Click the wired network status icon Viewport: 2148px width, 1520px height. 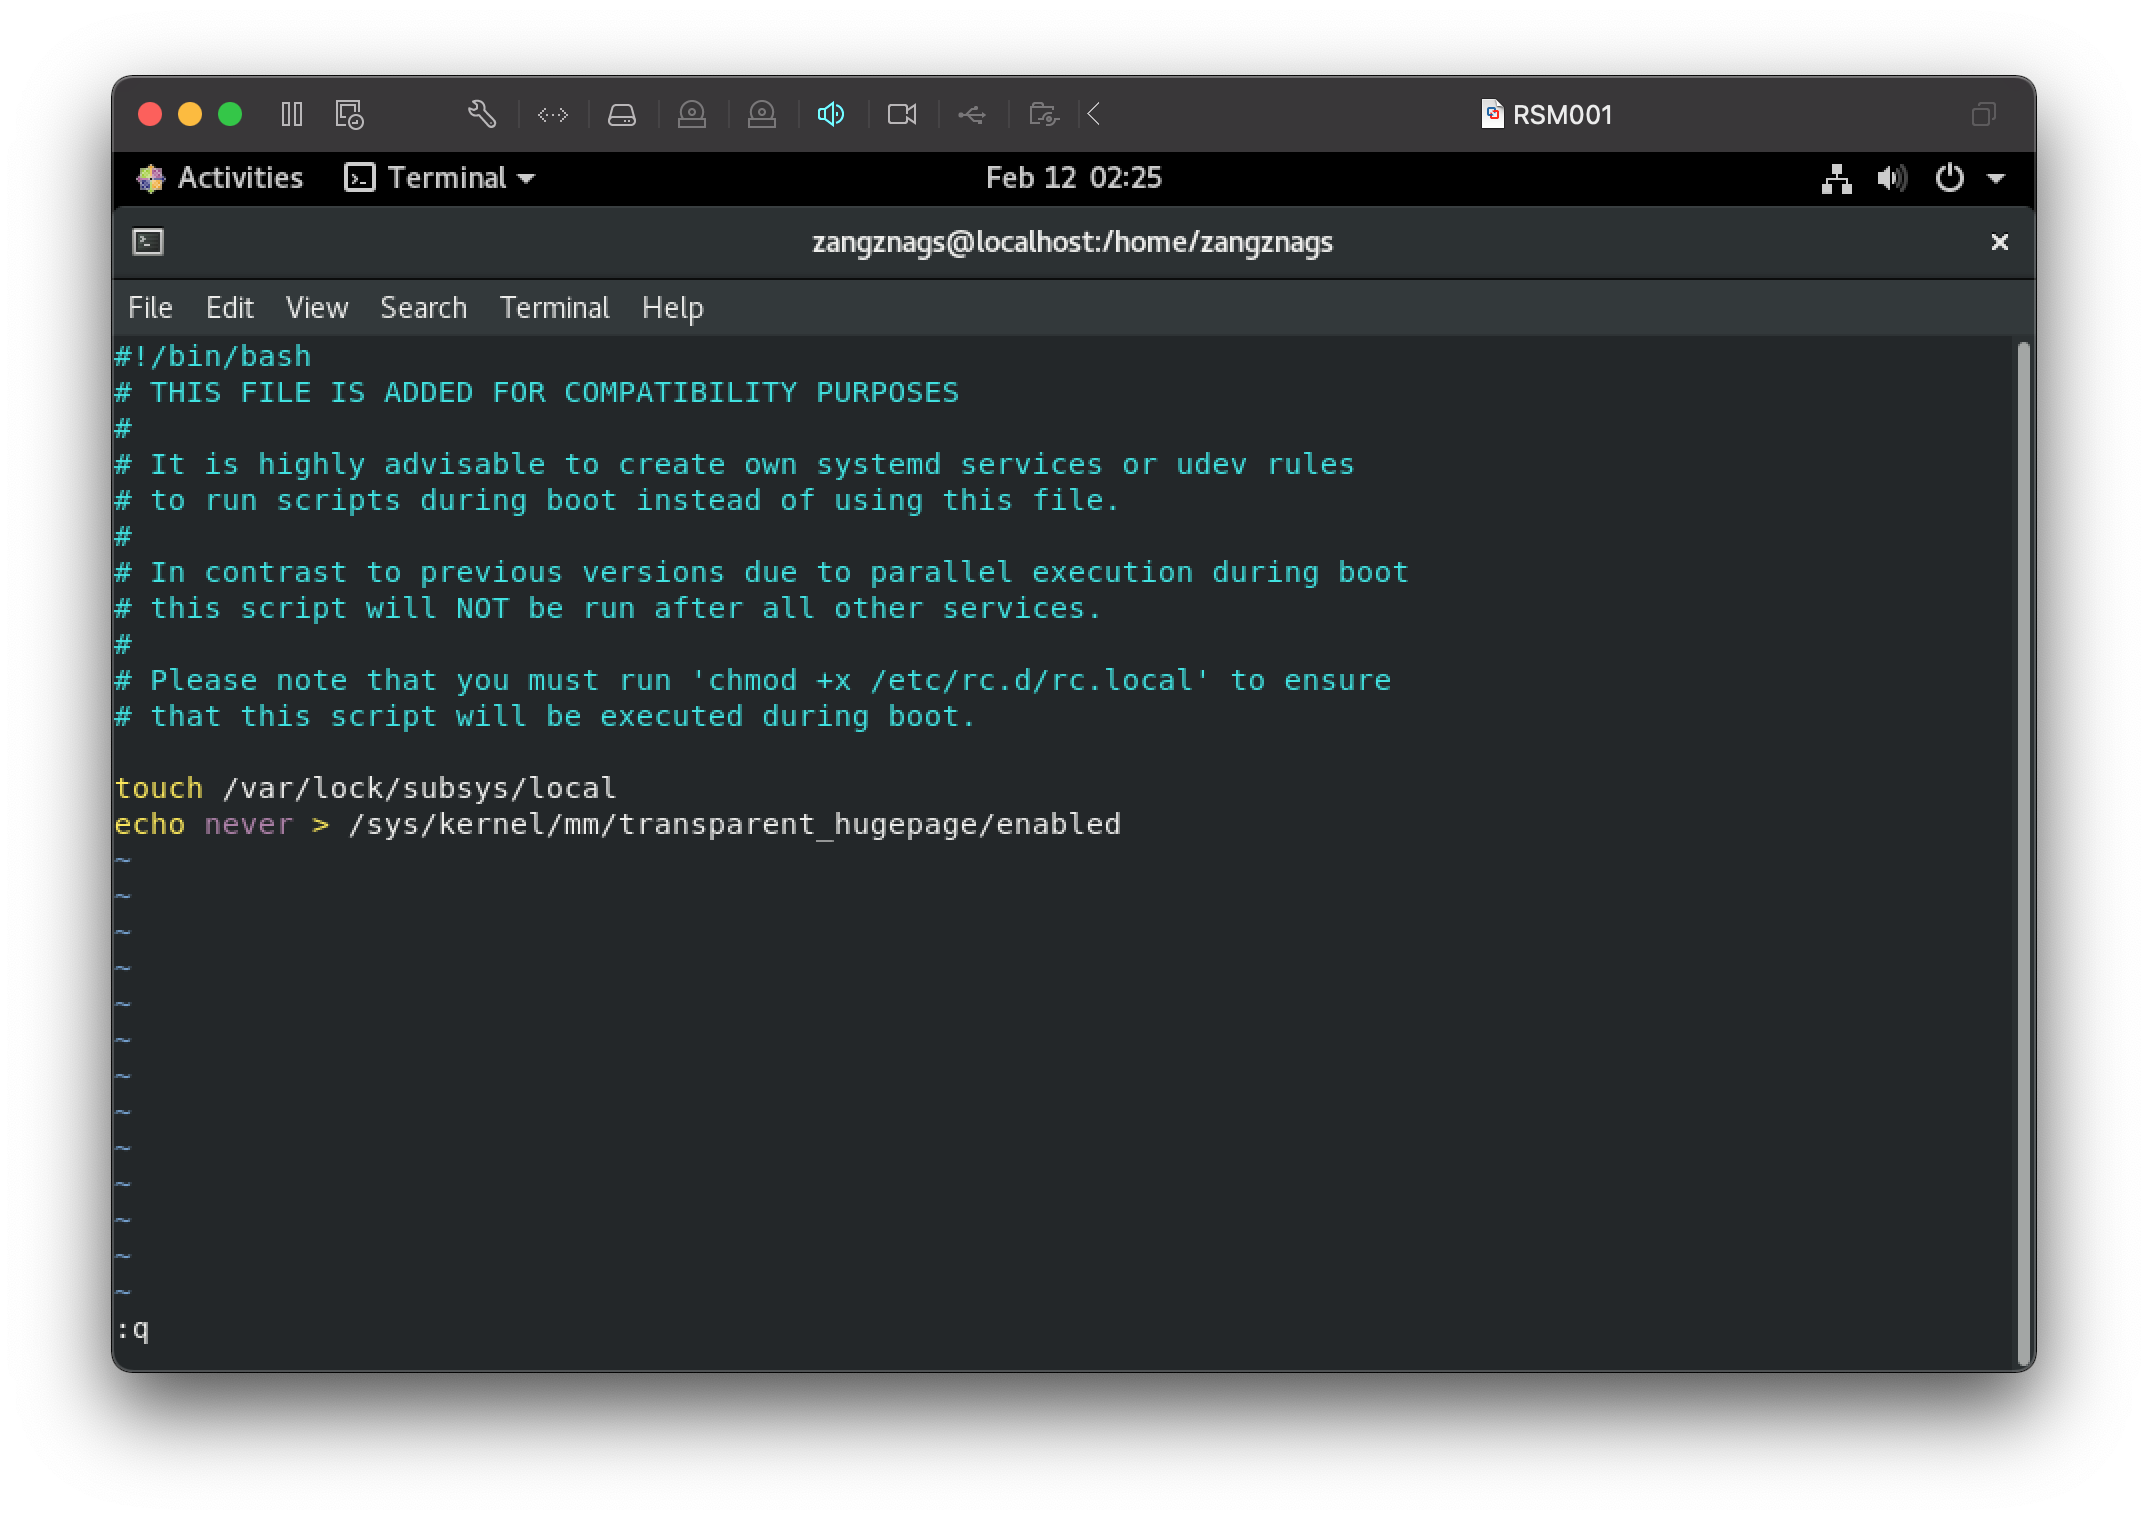pos(1836,179)
